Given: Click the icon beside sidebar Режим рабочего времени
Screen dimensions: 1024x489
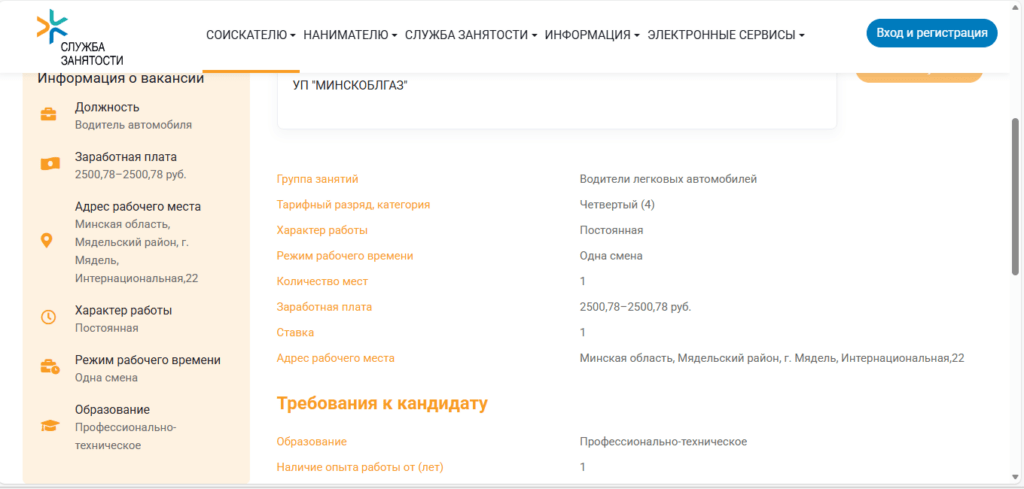Looking at the screenshot, I should [x=48, y=367].
